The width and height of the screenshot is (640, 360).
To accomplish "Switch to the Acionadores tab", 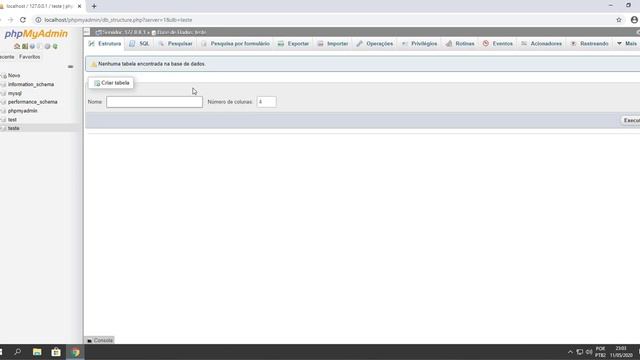I will 542,44.
